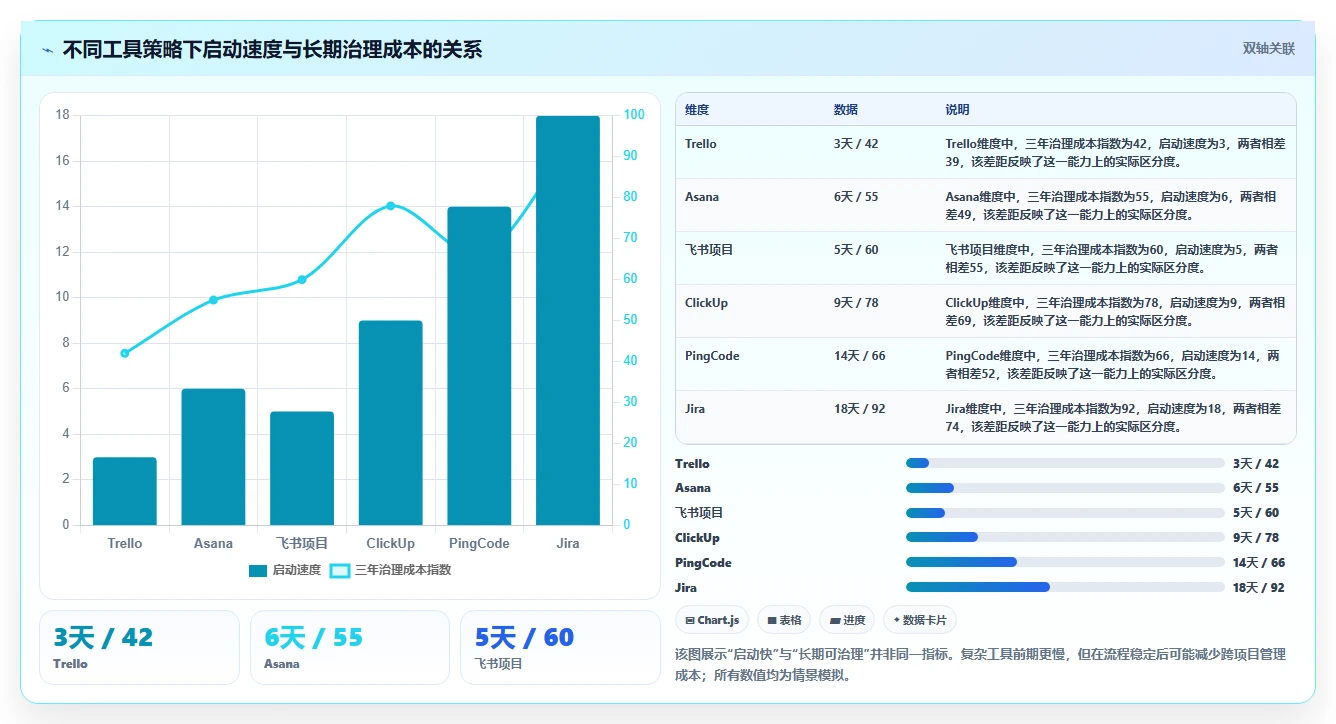The width and height of the screenshot is (1336, 724).
Task: Click the 飞书项目 data point on the line
Action: pyautogui.click(x=302, y=279)
